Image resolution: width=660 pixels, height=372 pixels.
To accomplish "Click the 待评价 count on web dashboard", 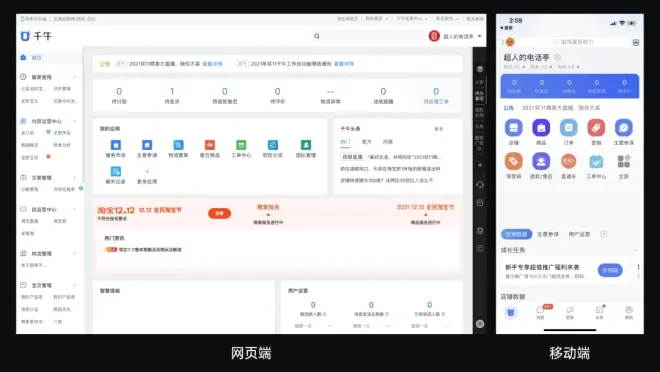I will 277,91.
